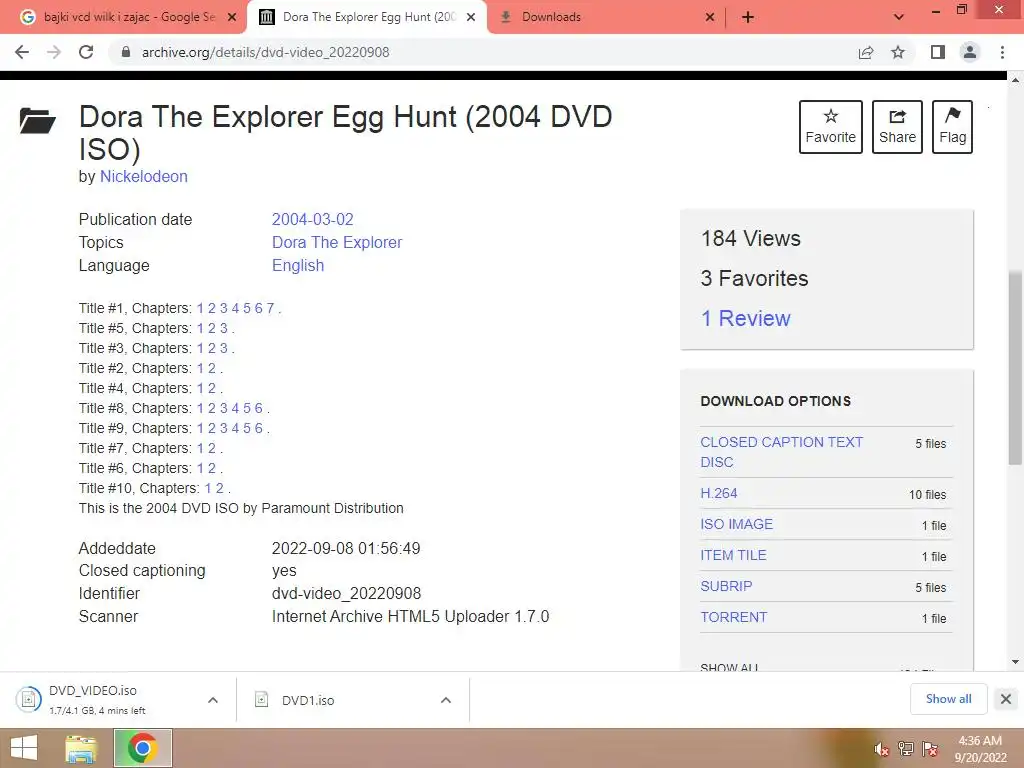Click the lock icon in address bar

[x=126, y=52]
